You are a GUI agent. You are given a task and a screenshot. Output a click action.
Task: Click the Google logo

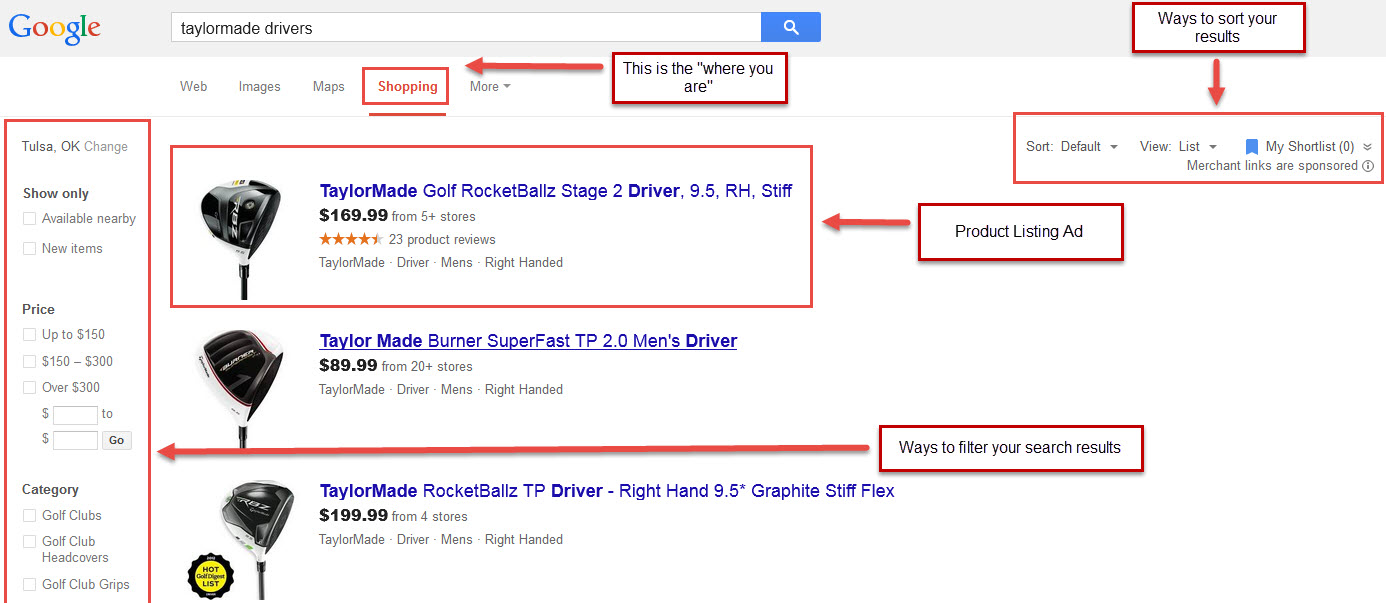click(x=53, y=27)
